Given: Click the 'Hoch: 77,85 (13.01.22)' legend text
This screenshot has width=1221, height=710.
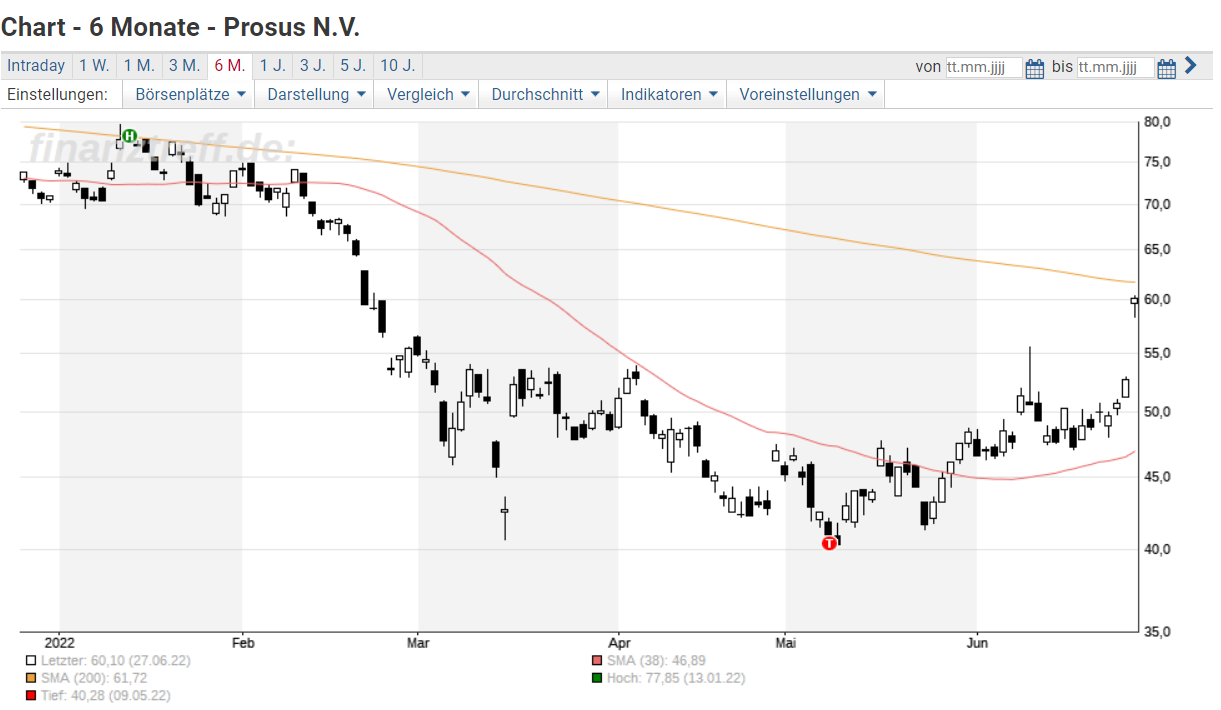Looking at the screenshot, I should pos(675,678).
